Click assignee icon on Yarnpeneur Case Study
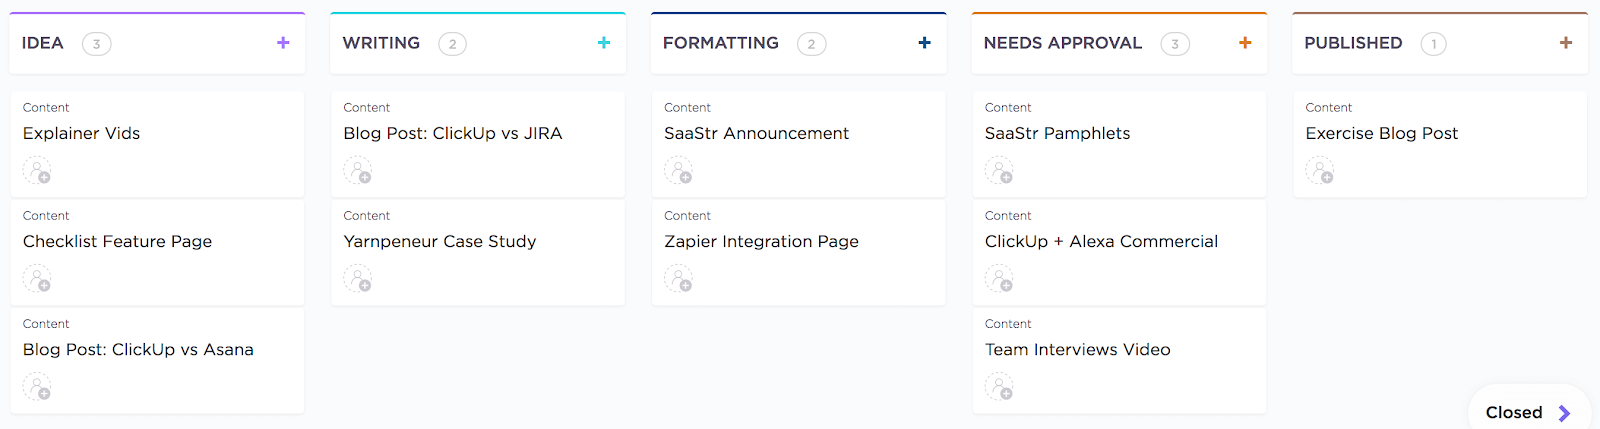 (358, 279)
